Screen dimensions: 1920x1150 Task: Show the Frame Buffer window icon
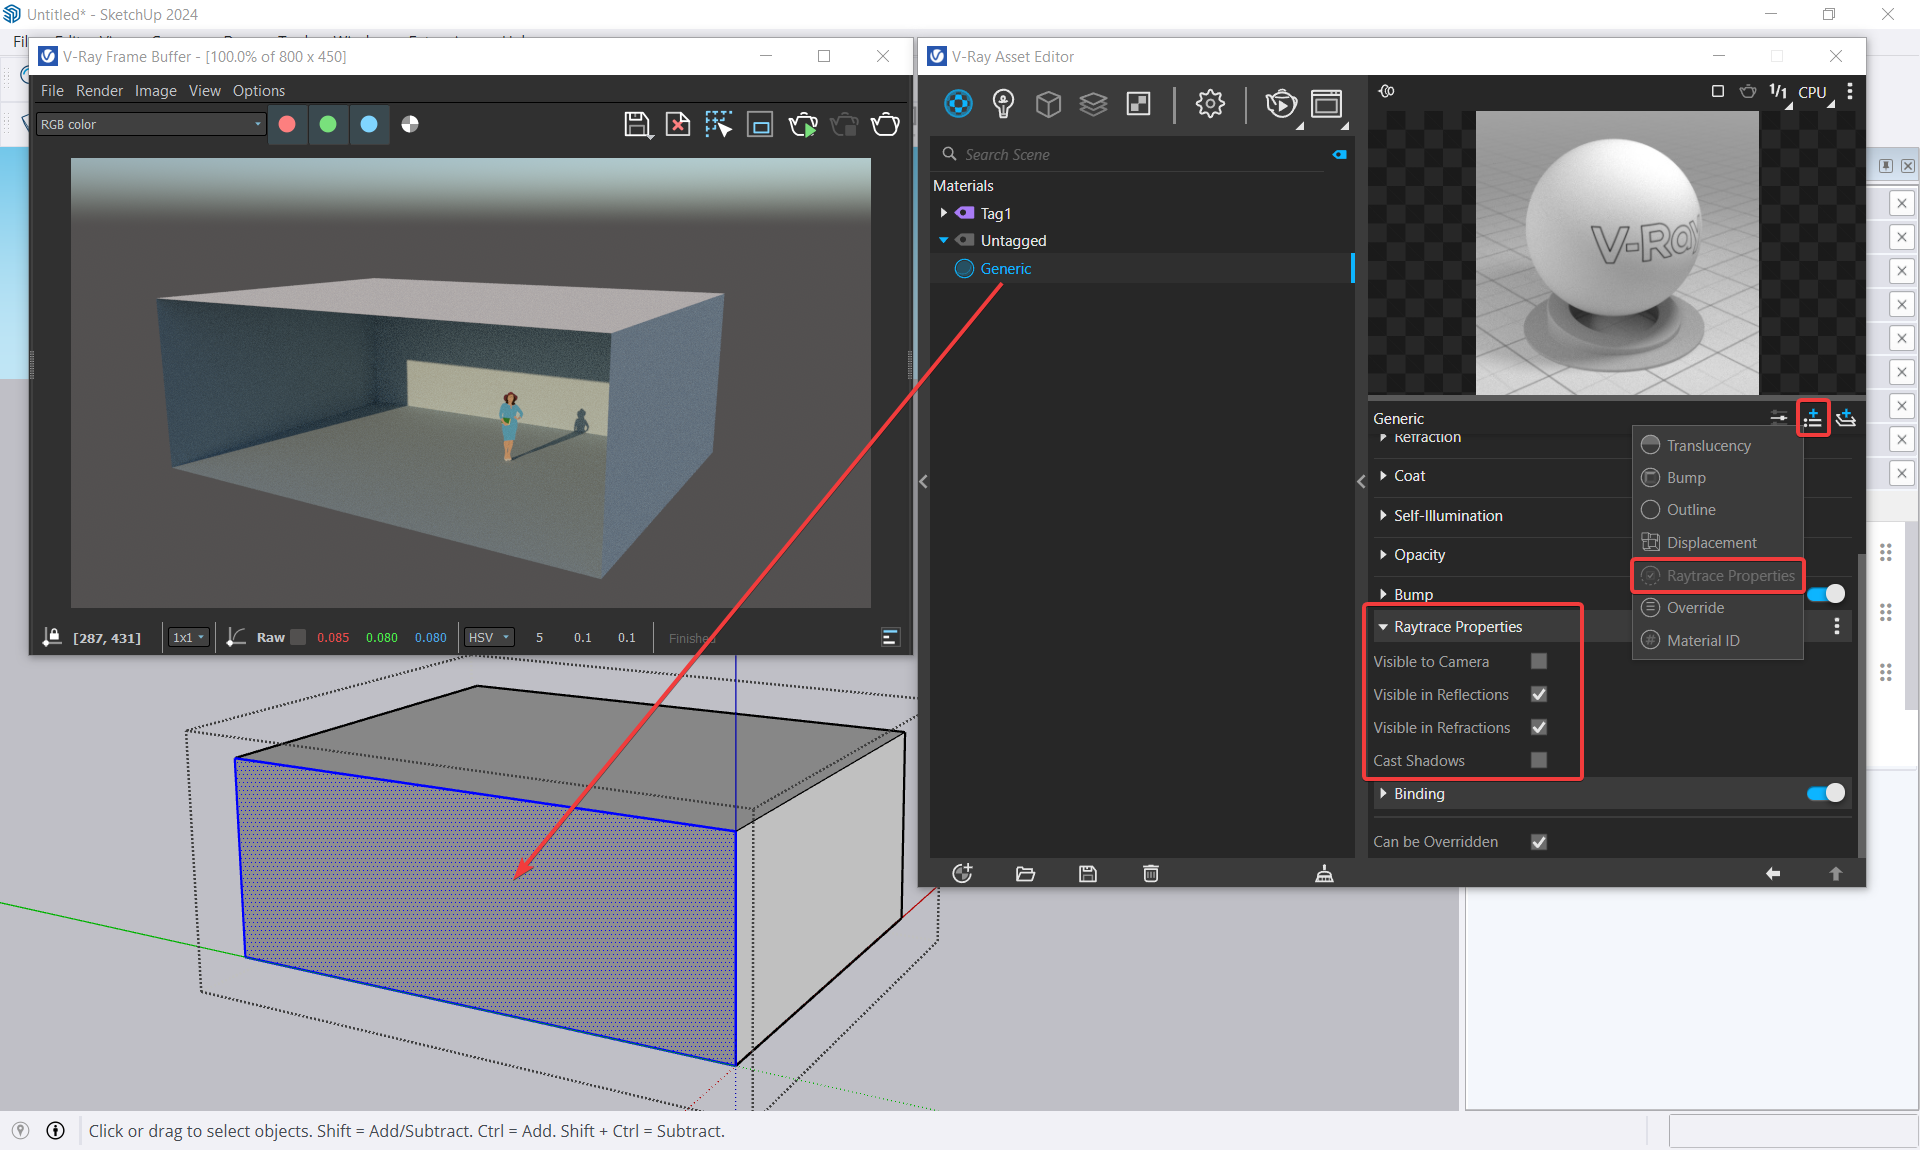(1327, 103)
